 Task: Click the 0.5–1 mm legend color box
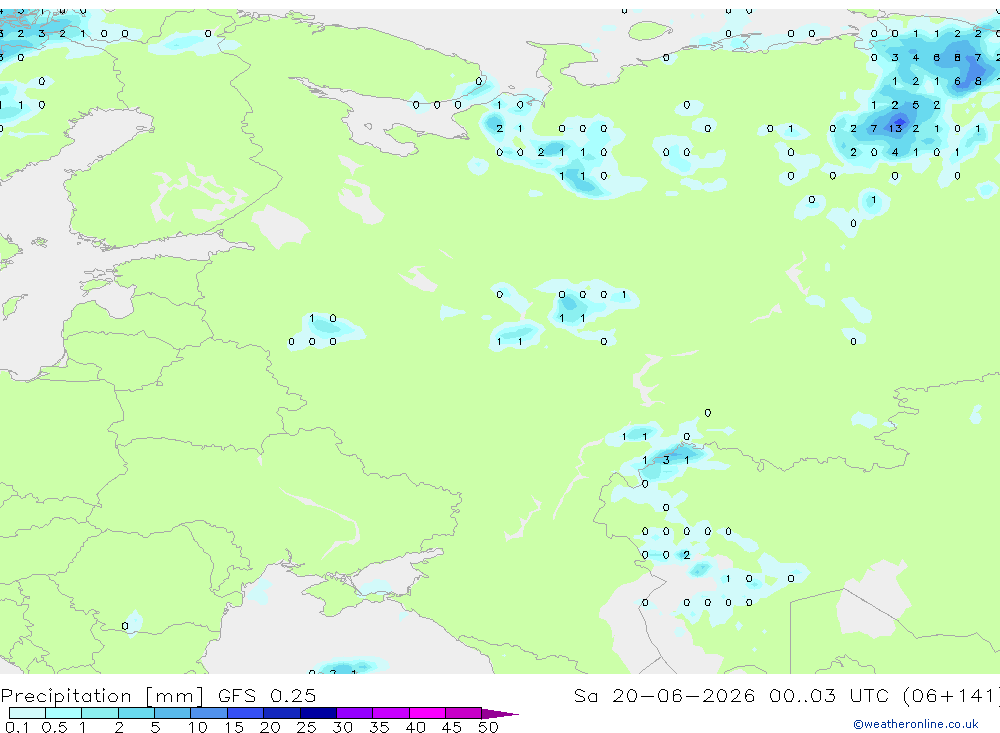(64, 713)
